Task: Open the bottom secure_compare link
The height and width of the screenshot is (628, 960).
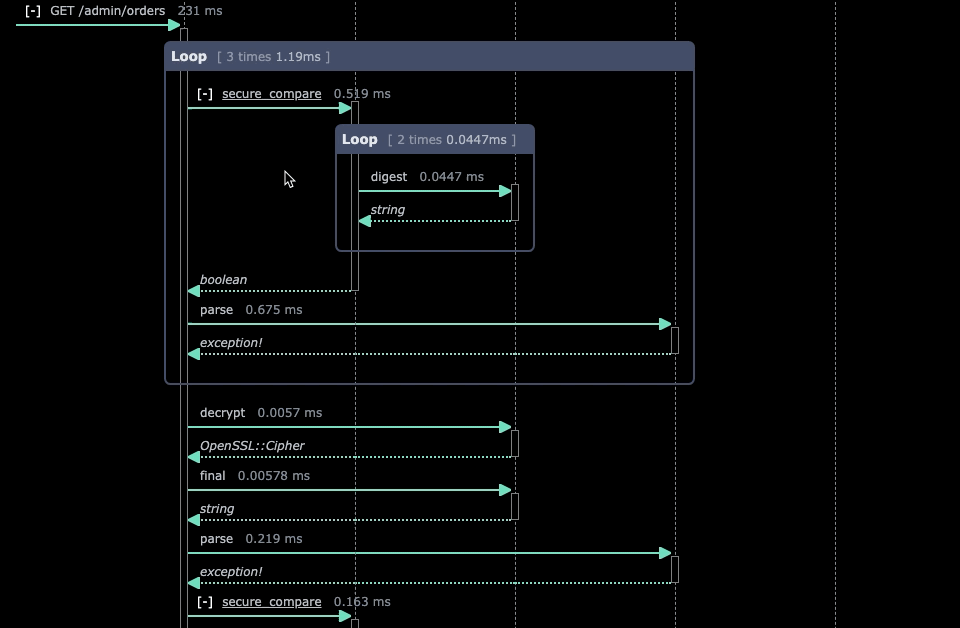Action: (270, 601)
